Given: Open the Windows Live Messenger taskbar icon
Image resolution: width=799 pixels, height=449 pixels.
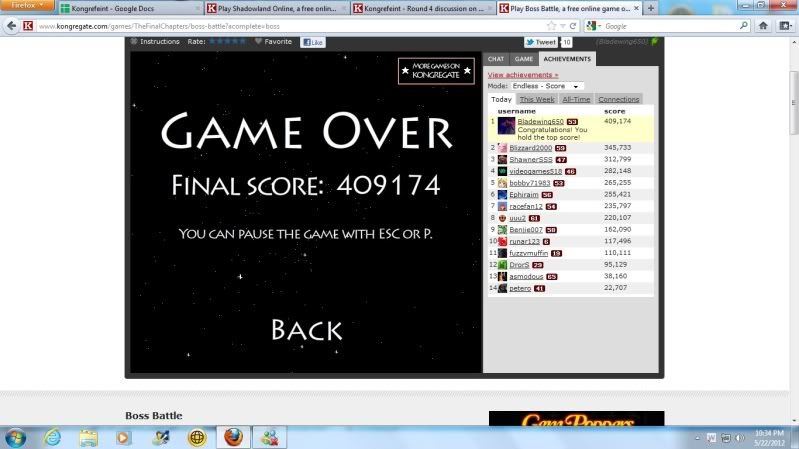Looking at the screenshot, I should pyautogui.click(x=270, y=437).
